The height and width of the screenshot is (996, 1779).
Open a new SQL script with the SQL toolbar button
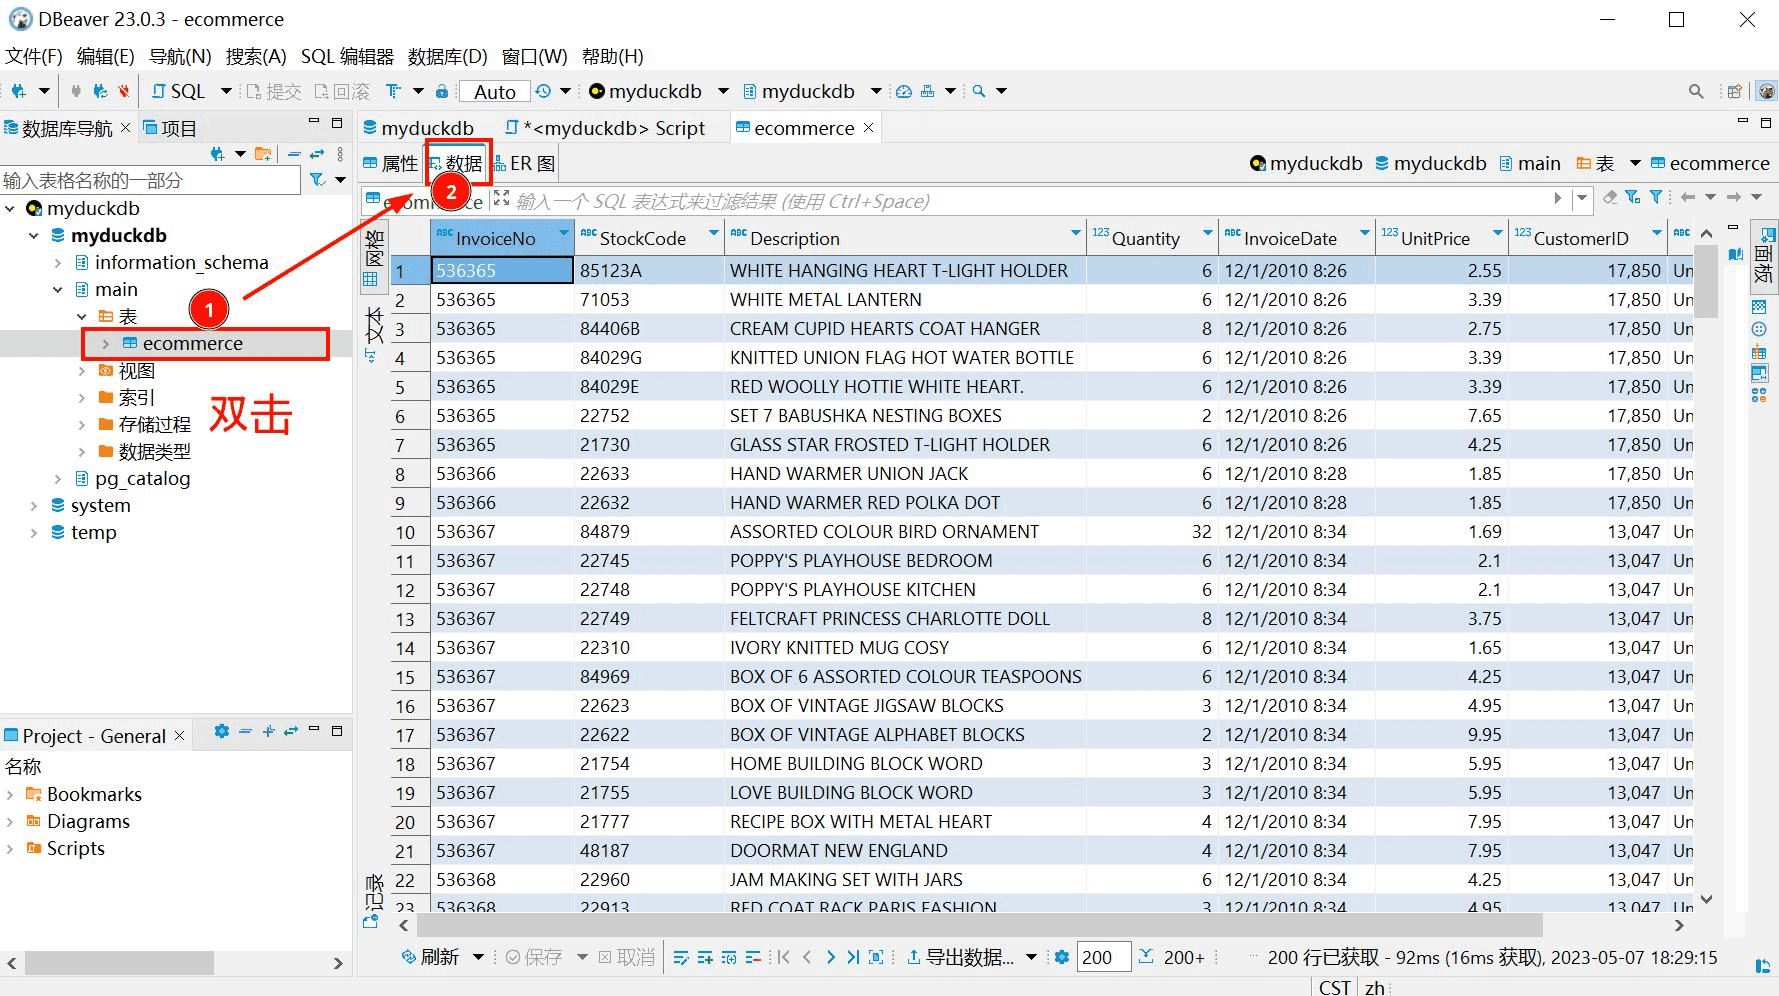pyautogui.click(x=178, y=91)
